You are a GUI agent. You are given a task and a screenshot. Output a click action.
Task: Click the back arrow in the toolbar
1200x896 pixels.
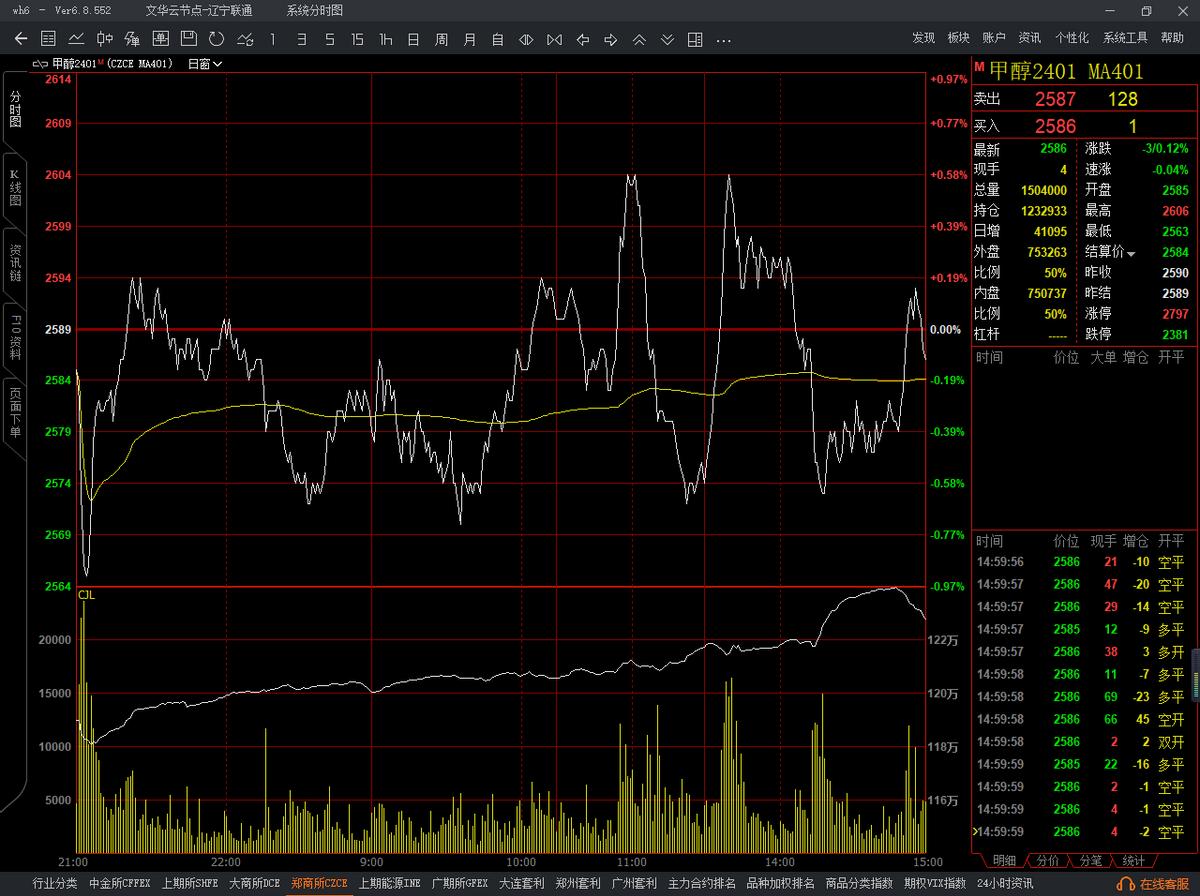coord(21,39)
